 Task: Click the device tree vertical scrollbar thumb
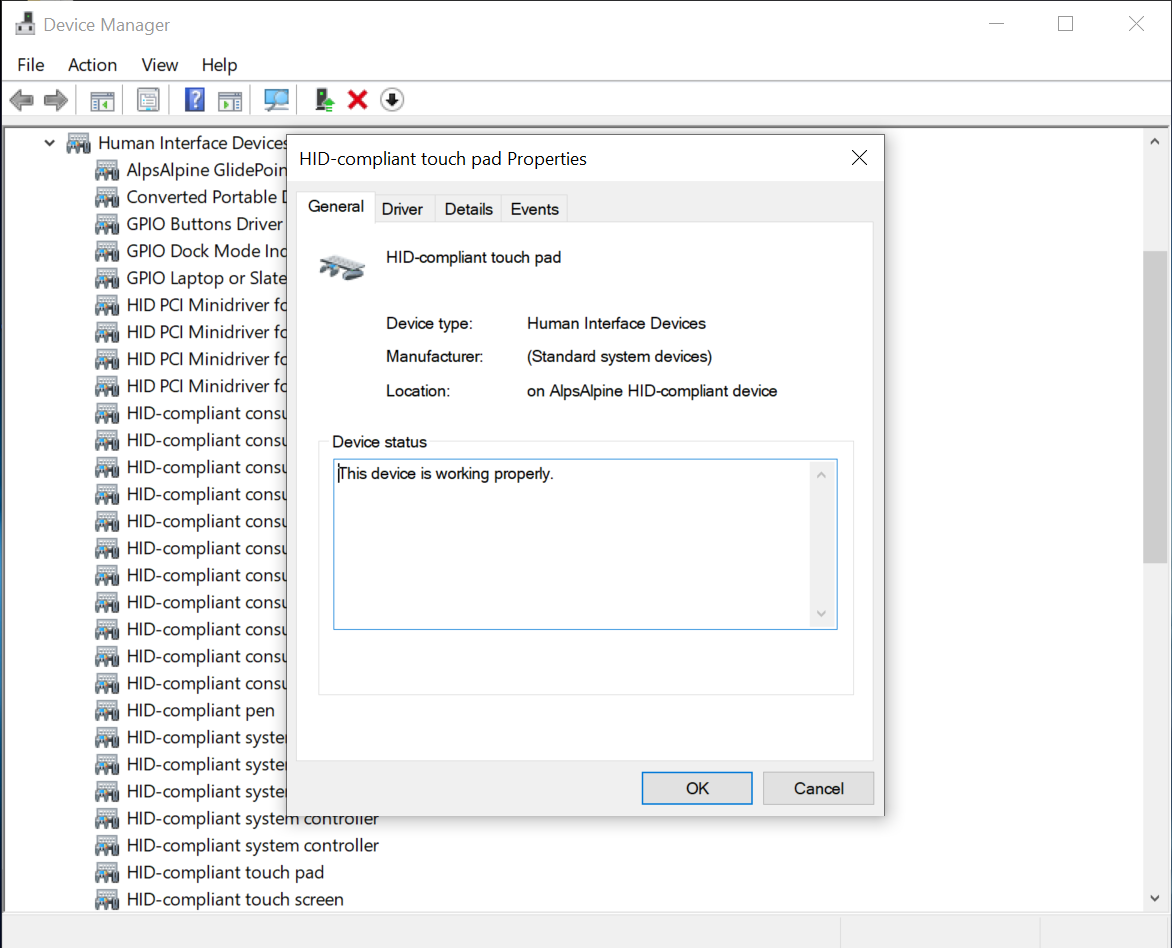click(x=1155, y=405)
